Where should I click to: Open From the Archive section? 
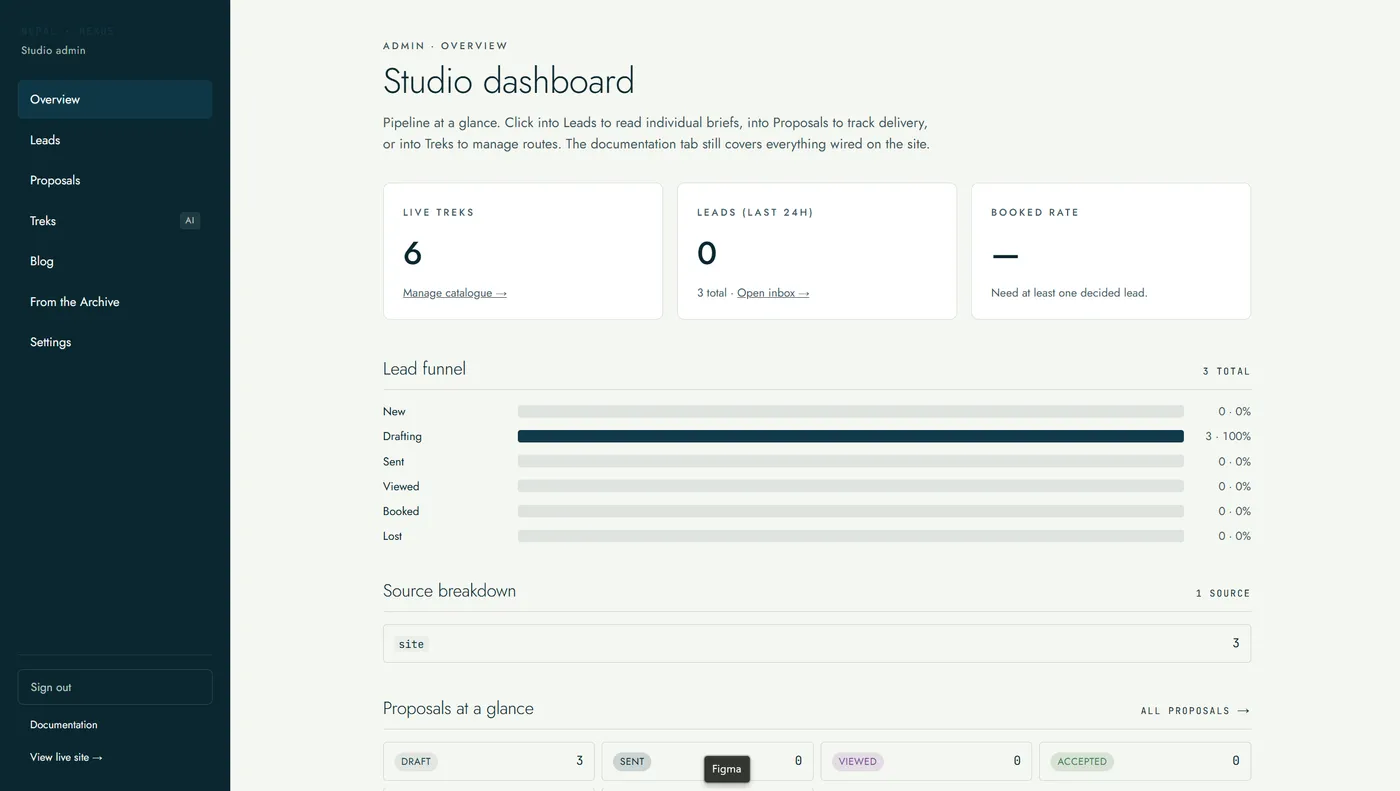point(115,302)
